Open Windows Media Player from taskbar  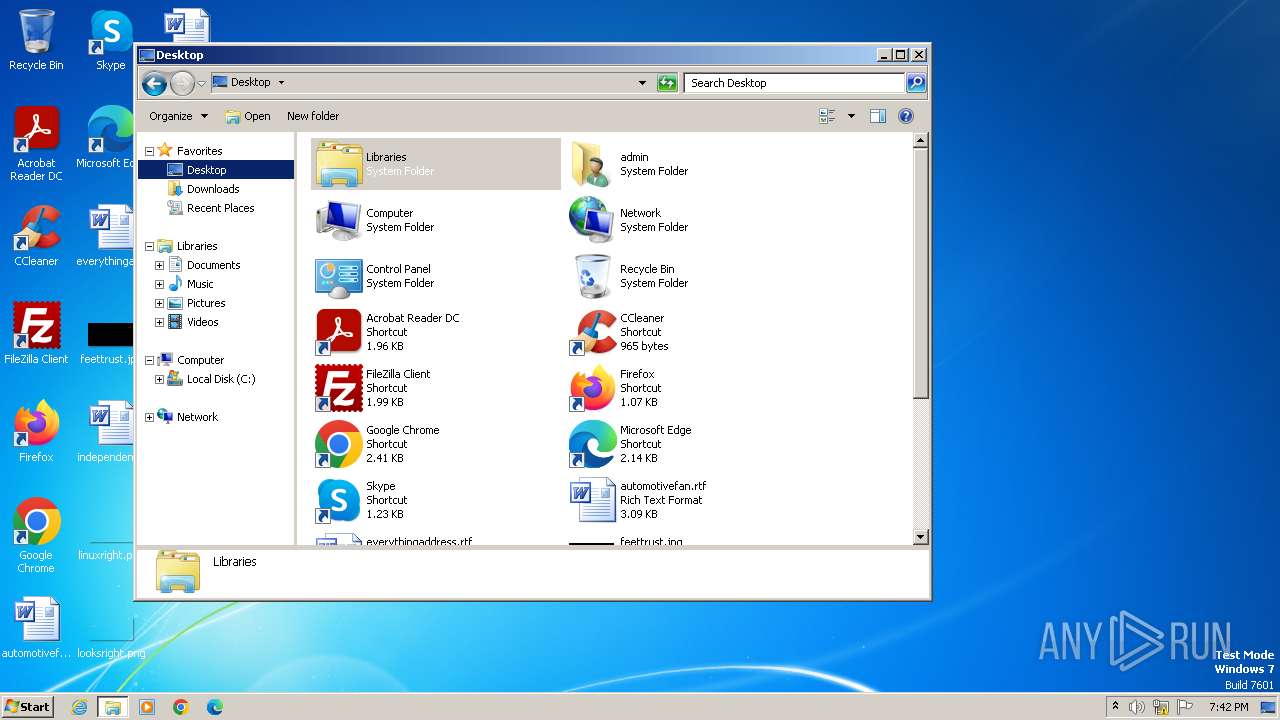coord(147,707)
